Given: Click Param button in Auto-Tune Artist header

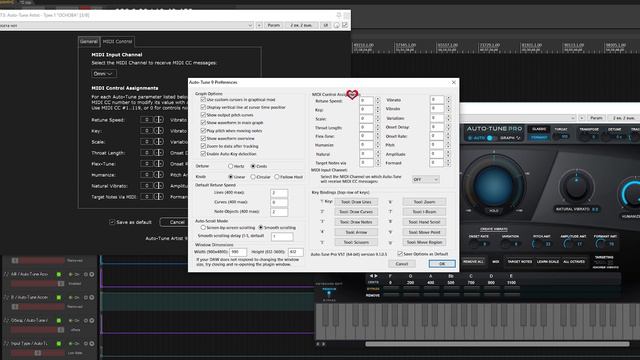Looking at the screenshot, I should pos(274,25).
